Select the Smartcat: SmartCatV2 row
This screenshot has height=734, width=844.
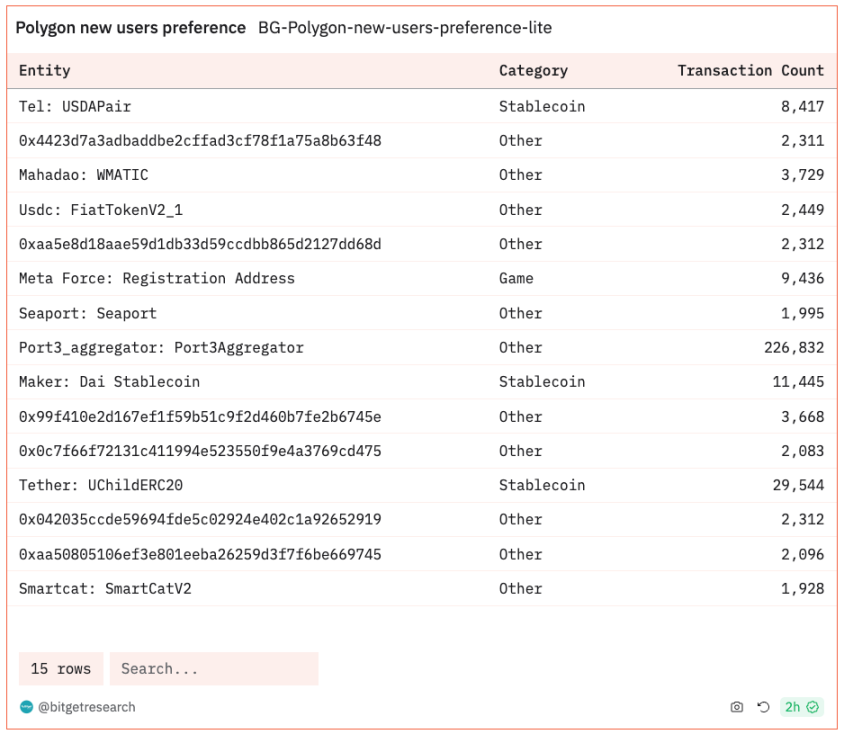(105, 589)
